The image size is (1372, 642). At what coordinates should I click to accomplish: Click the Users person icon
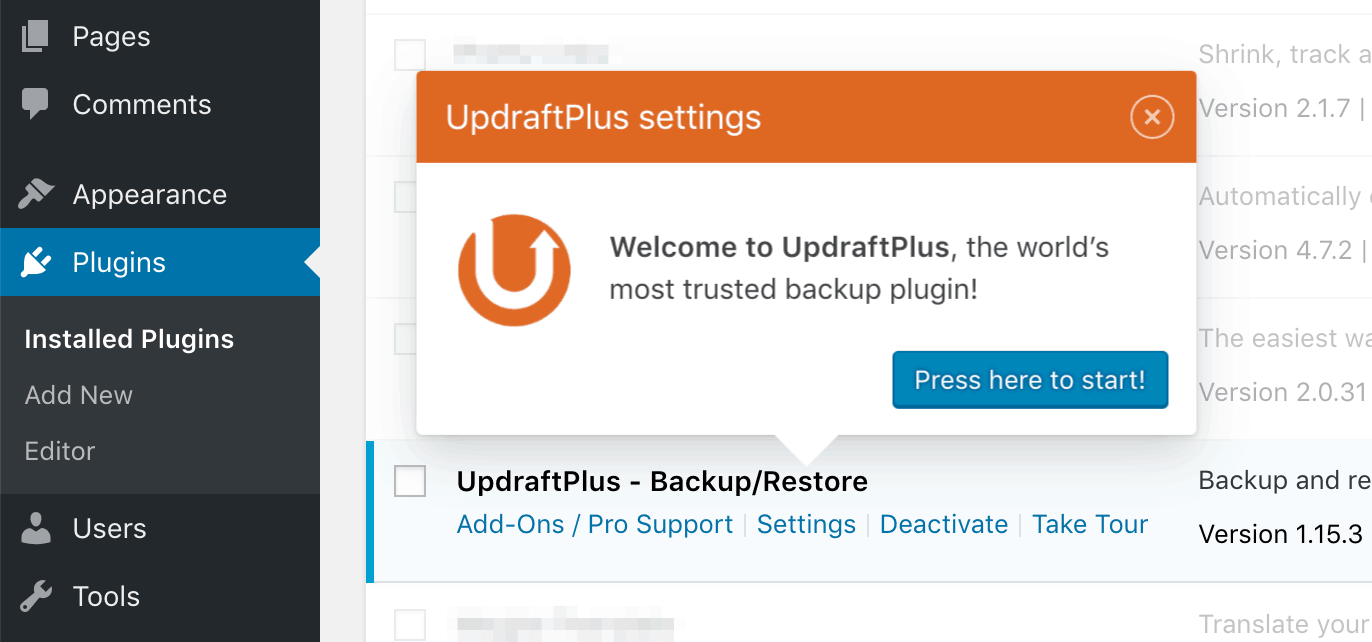pos(36,528)
